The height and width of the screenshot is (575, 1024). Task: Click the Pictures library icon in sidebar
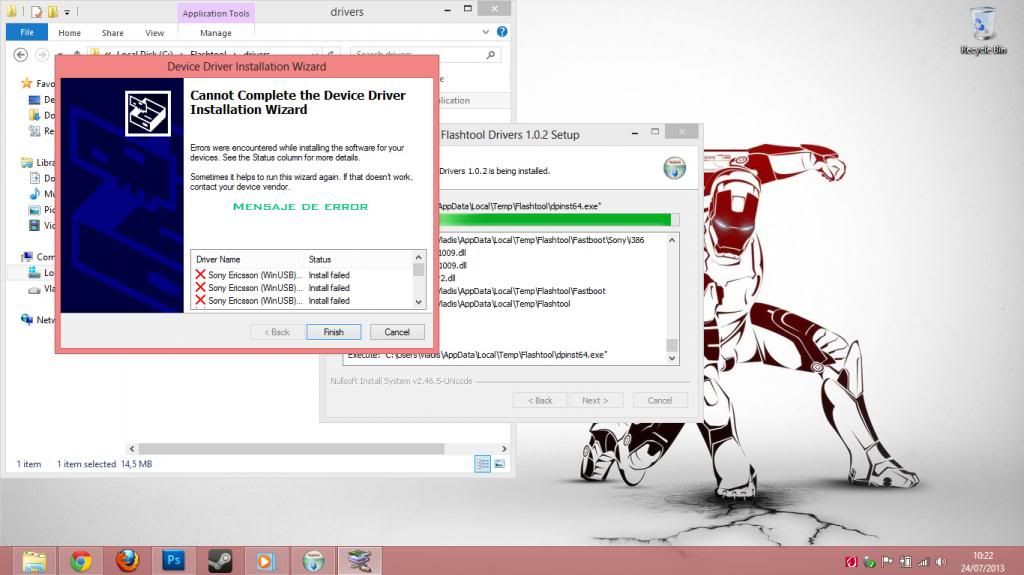pos(35,210)
